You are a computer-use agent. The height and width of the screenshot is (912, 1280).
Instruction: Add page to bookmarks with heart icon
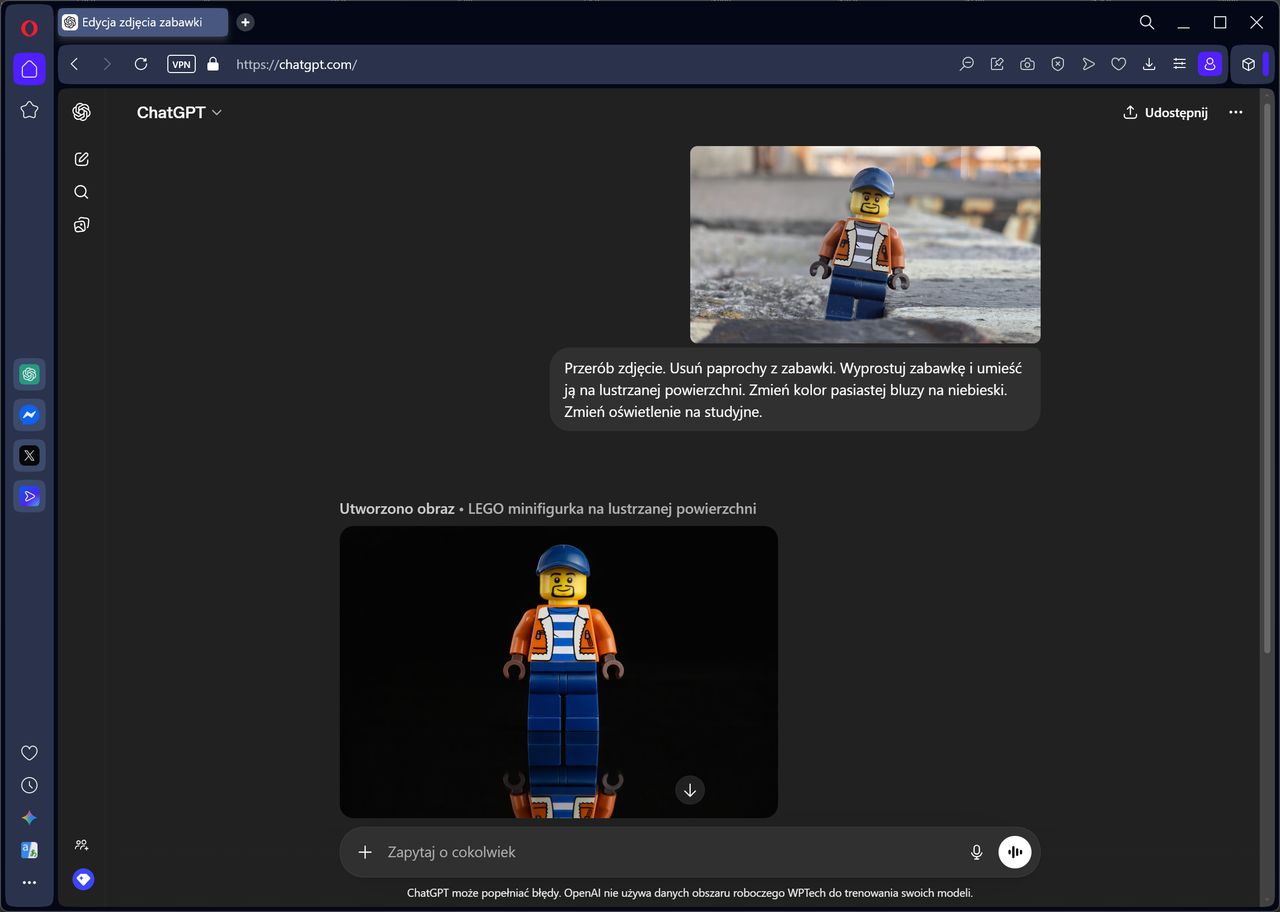pos(1118,64)
